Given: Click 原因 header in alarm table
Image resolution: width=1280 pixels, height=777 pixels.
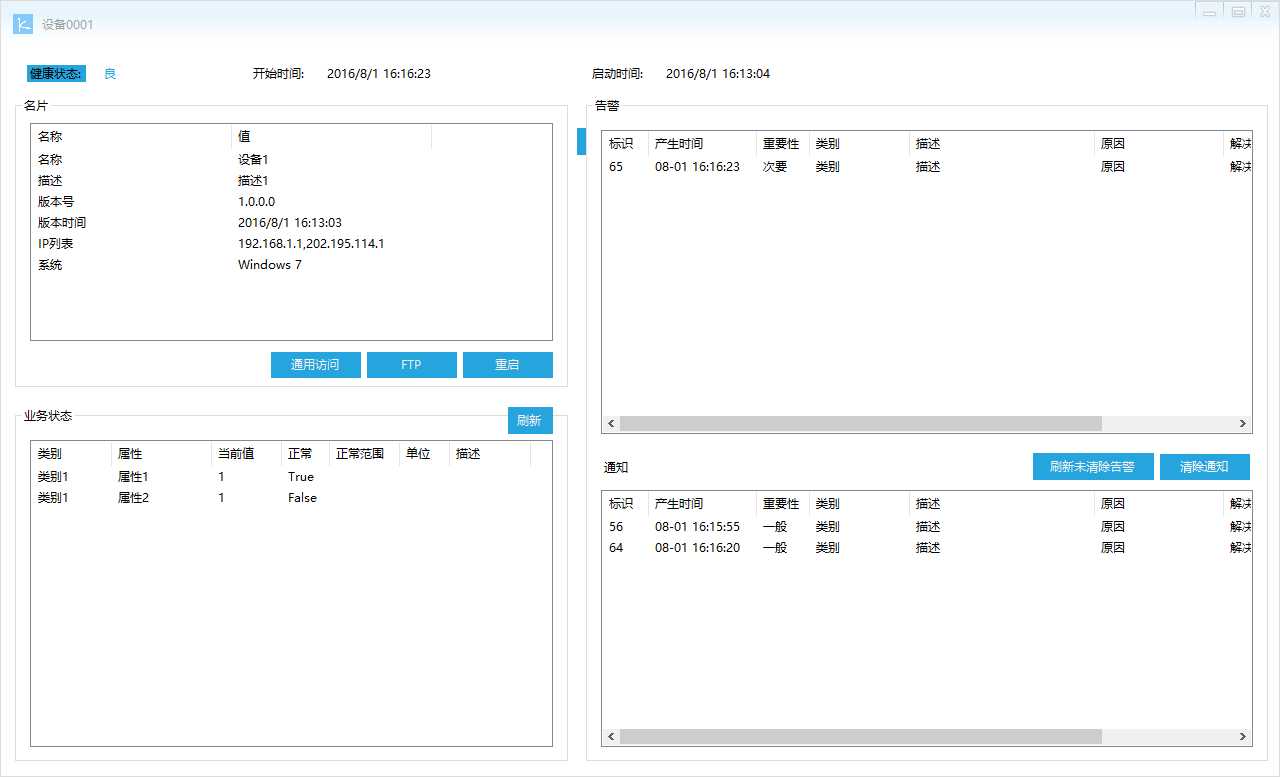Looking at the screenshot, I should click(1158, 144).
